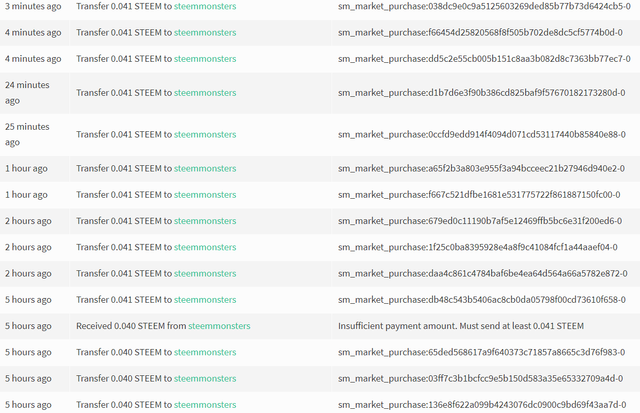The image size is (640, 413).
Task: Click '5 hours ago' timestamp for memo db48c54
Action: [x=28, y=300]
